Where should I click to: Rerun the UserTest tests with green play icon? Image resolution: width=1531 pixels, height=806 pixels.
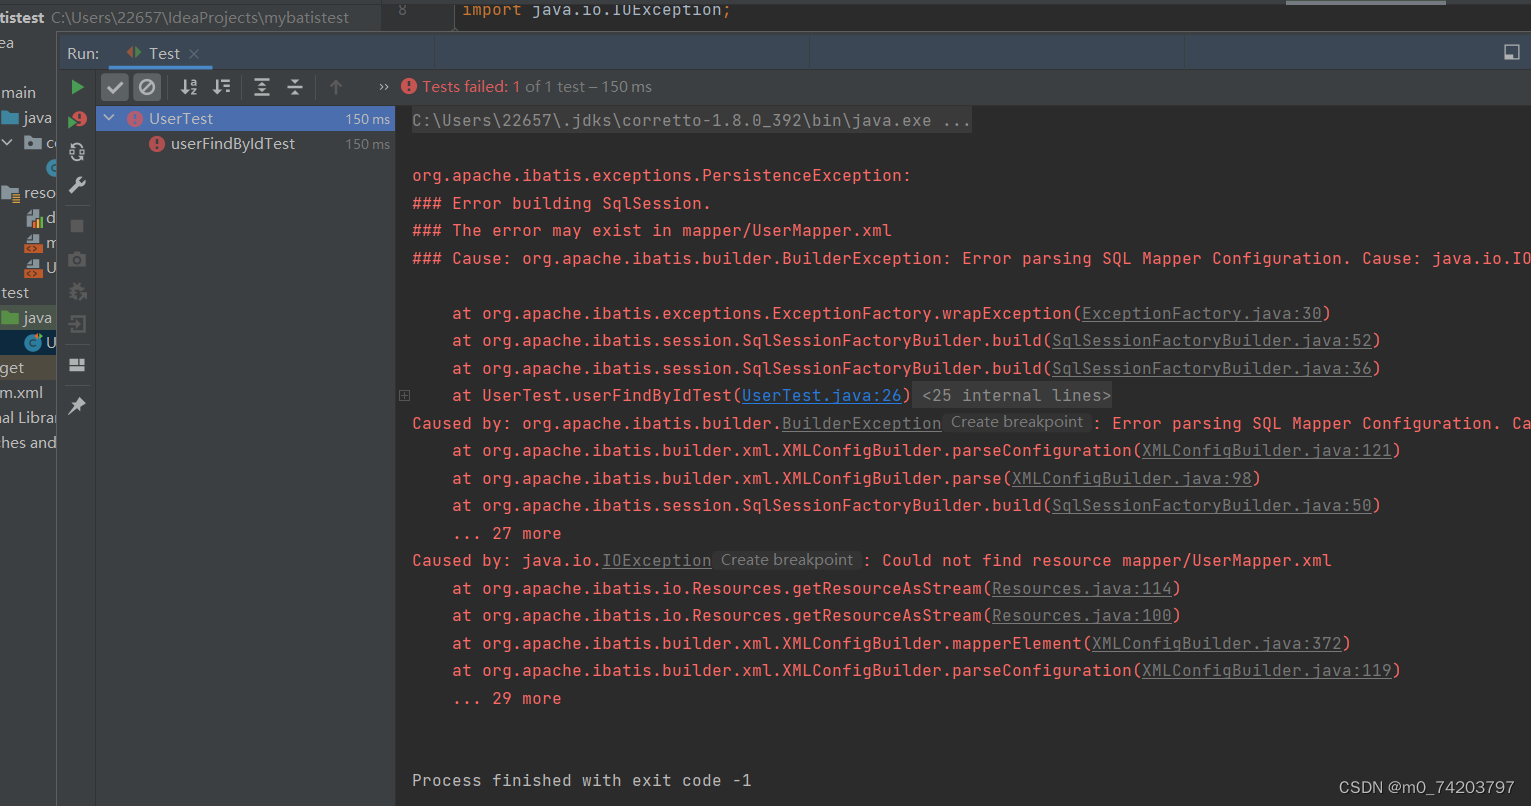click(x=77, y=87)
